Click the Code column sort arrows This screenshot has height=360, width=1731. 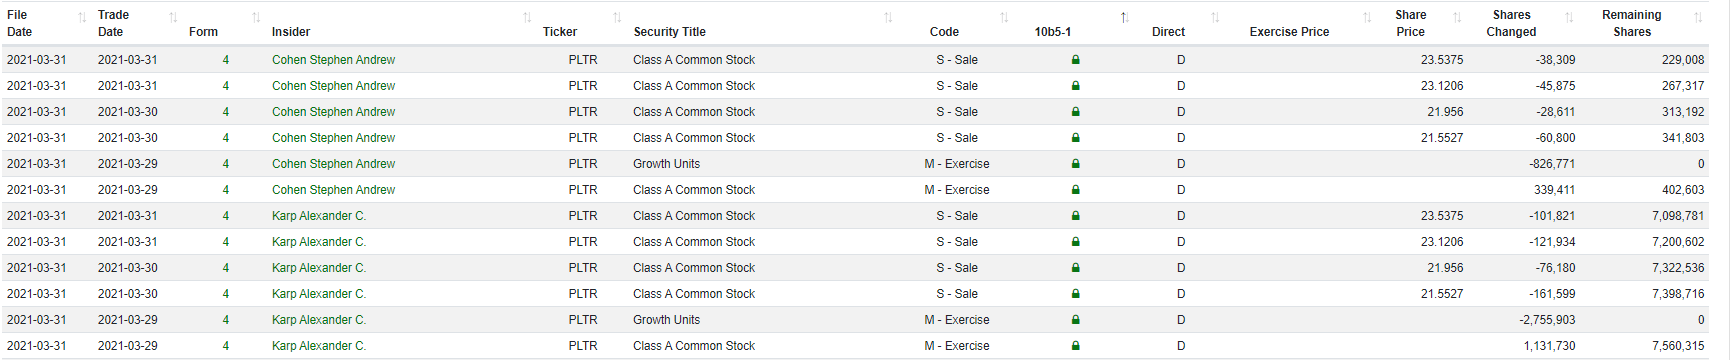(x=1004, y=18)
